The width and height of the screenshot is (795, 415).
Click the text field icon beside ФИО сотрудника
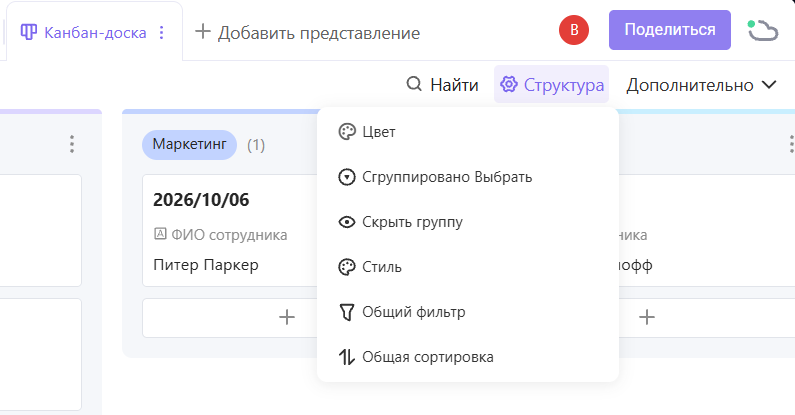point(160,234)
